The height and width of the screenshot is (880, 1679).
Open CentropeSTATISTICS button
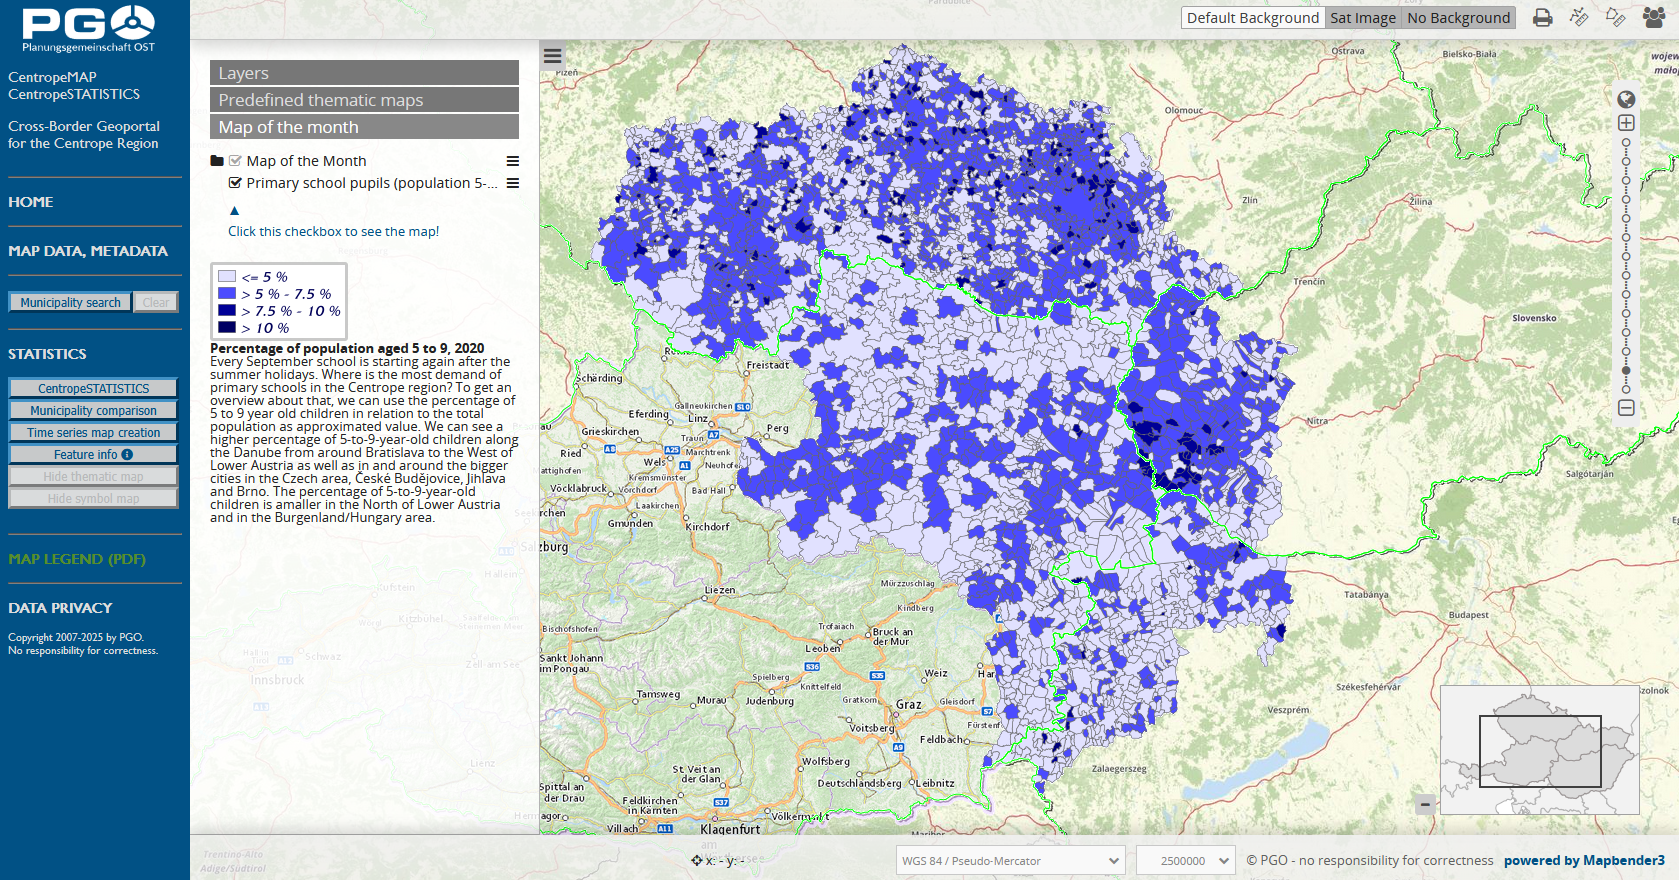(93, 388)
